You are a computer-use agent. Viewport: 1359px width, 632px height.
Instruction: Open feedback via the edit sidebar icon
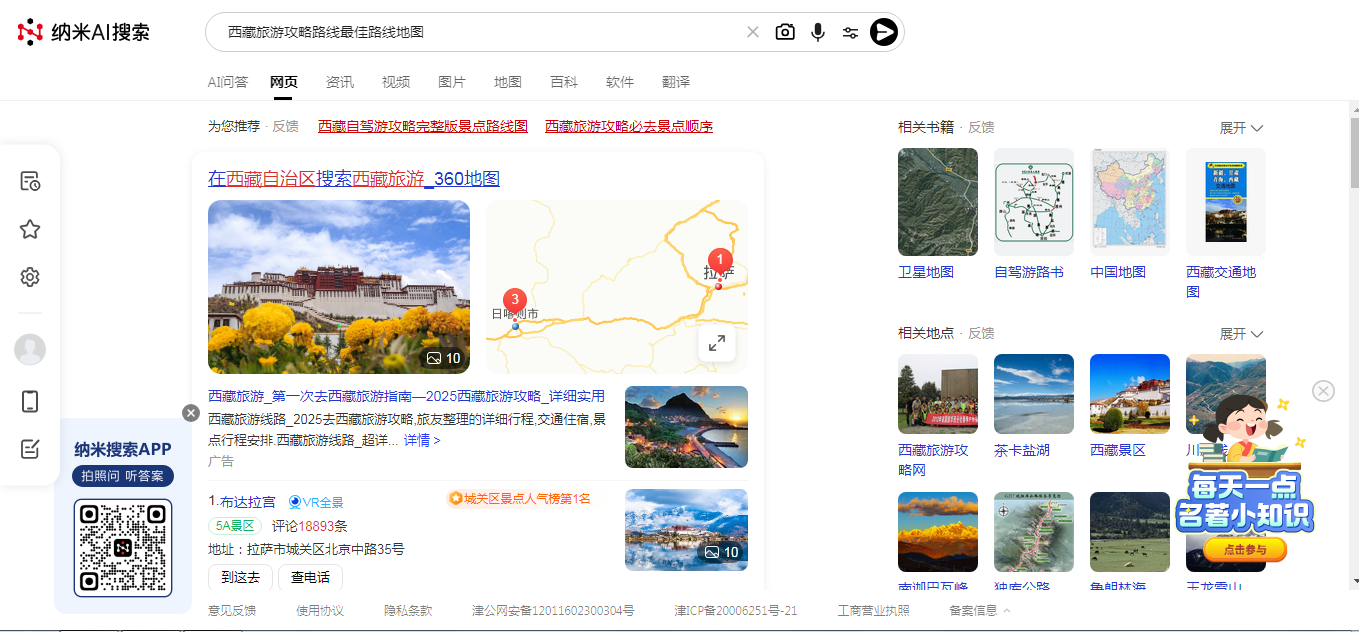[x=30, y=449]
